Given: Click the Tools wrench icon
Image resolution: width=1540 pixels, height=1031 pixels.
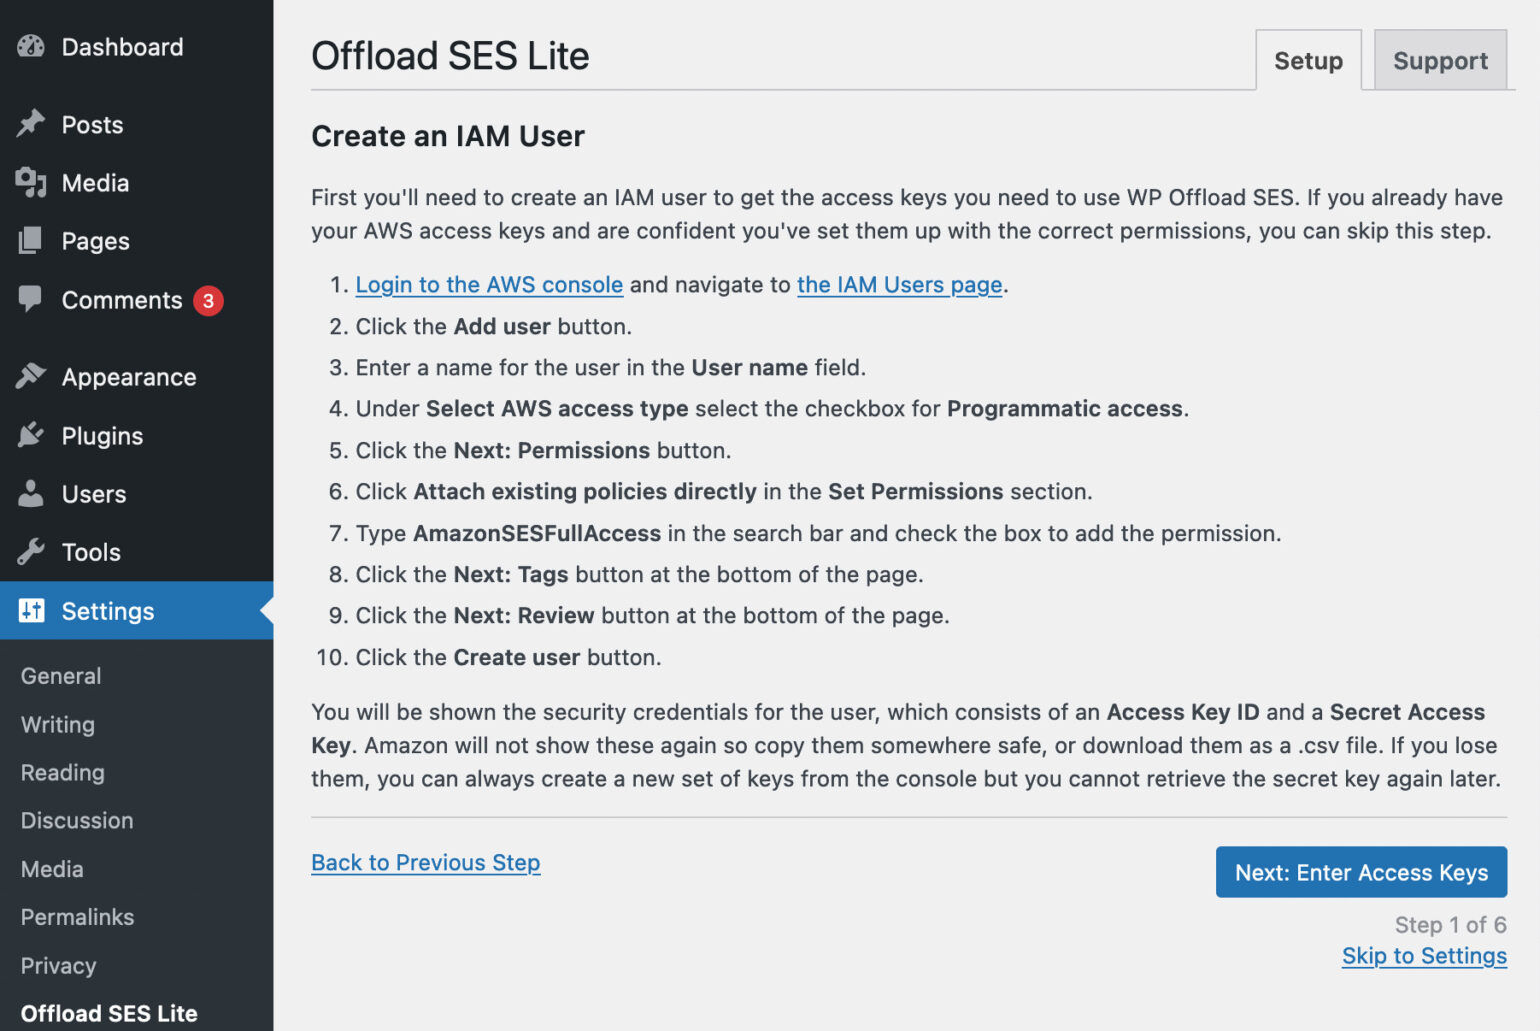Looking at the screenshot, I should point(31,551).
